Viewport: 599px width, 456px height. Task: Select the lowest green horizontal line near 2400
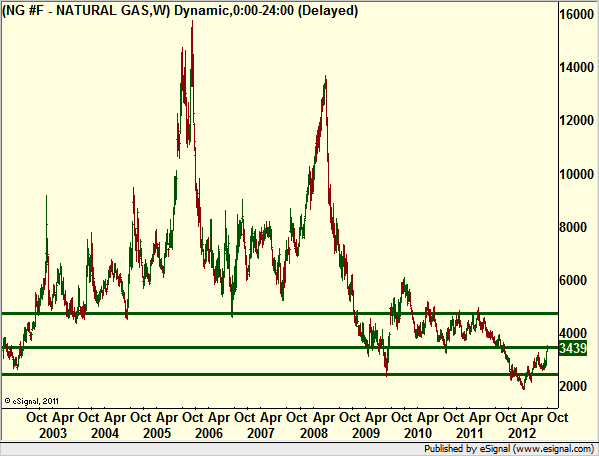pyautogui.click(x=280, y=374)
